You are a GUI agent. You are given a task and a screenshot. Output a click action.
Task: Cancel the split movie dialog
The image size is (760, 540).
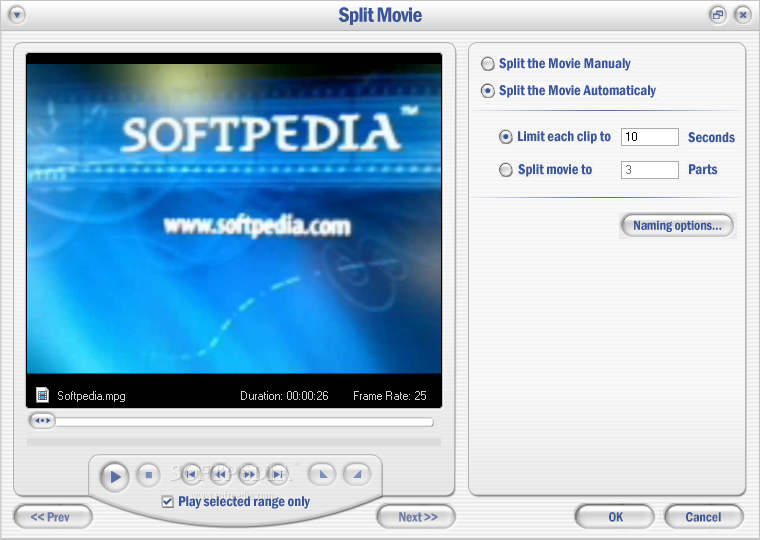tap(703, 517)
